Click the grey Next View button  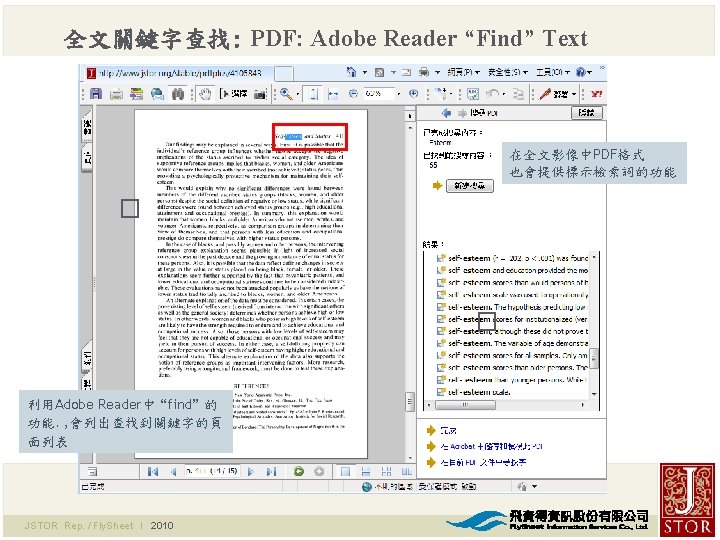point(319,472)
